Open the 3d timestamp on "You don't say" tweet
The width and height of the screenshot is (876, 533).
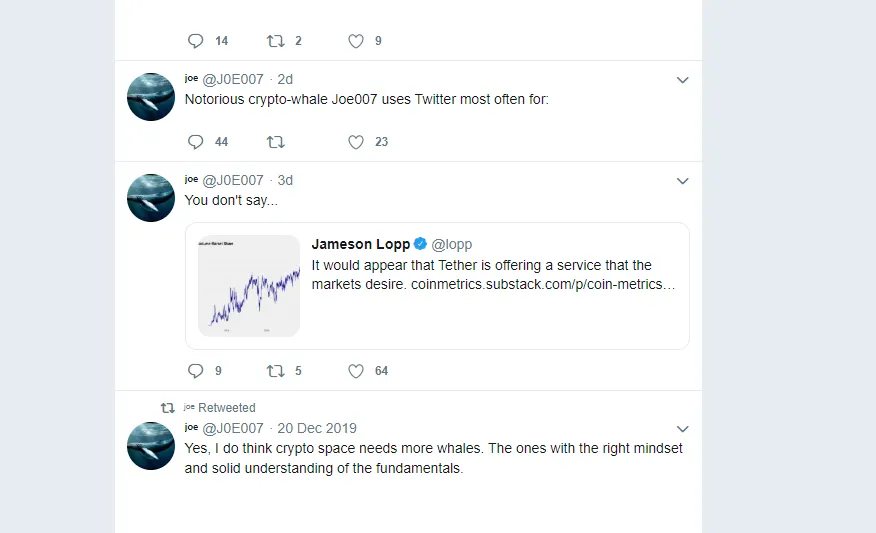(x=285, y=180)
